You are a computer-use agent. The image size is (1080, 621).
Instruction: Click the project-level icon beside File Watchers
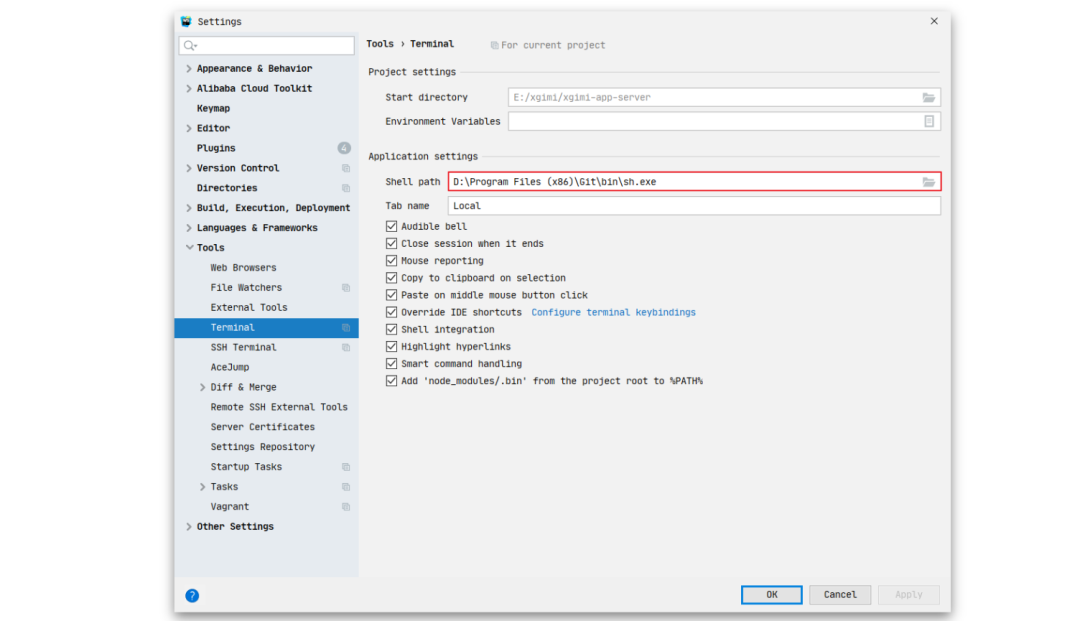tap(346, 288)
